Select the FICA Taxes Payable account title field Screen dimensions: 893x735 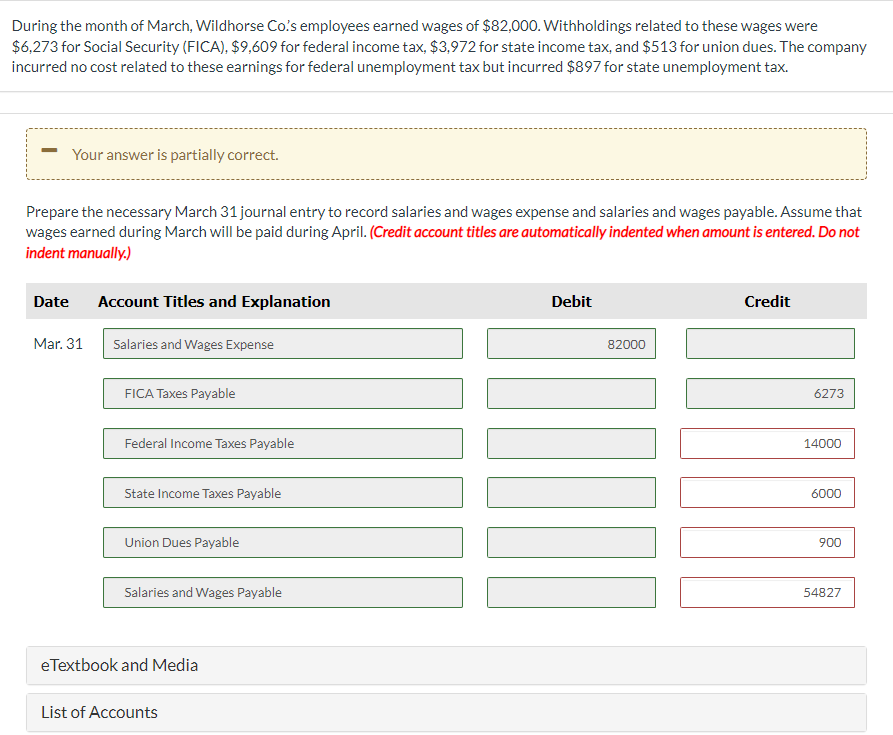(283, 393)
